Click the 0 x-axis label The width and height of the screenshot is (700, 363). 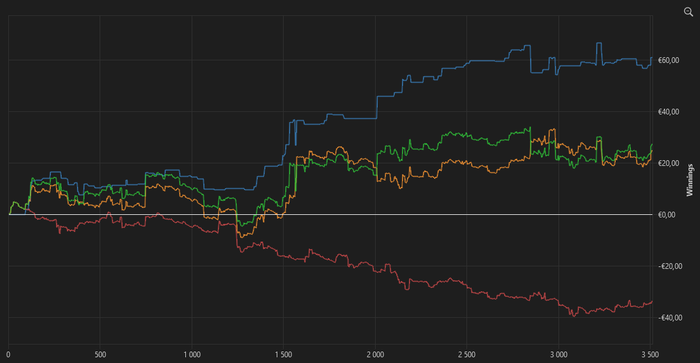8,355
